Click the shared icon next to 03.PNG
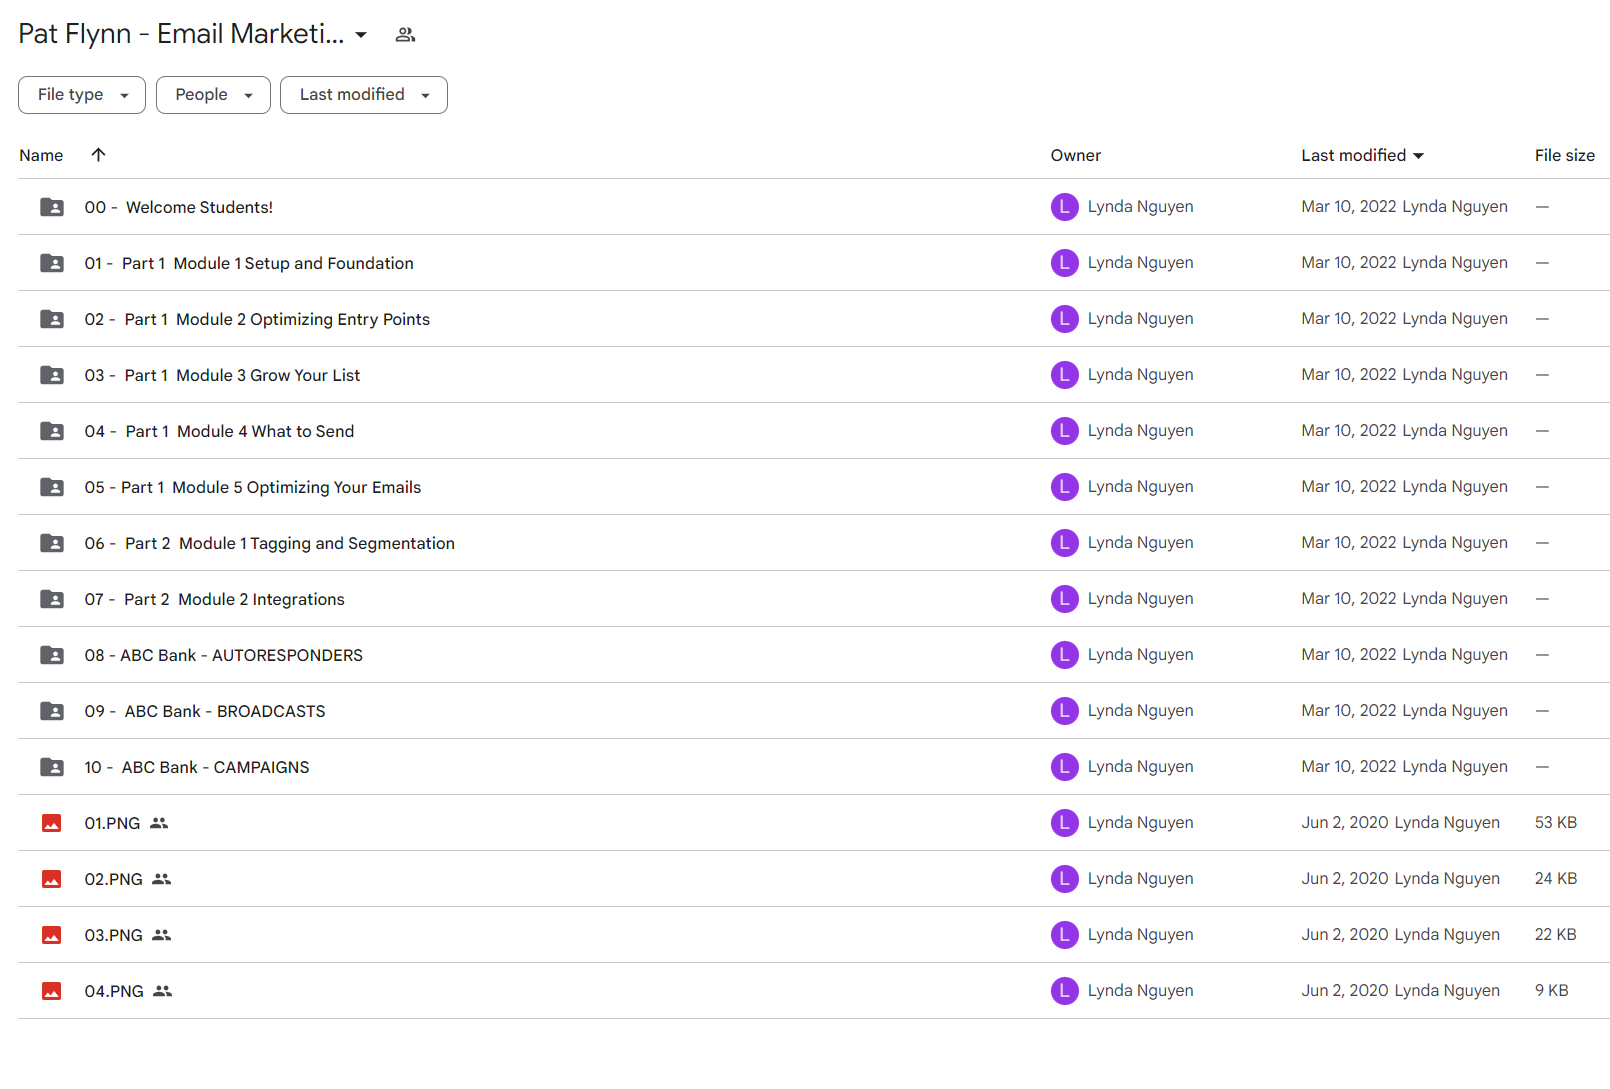Screen dimensions: 1610x1089 (162, 935)
